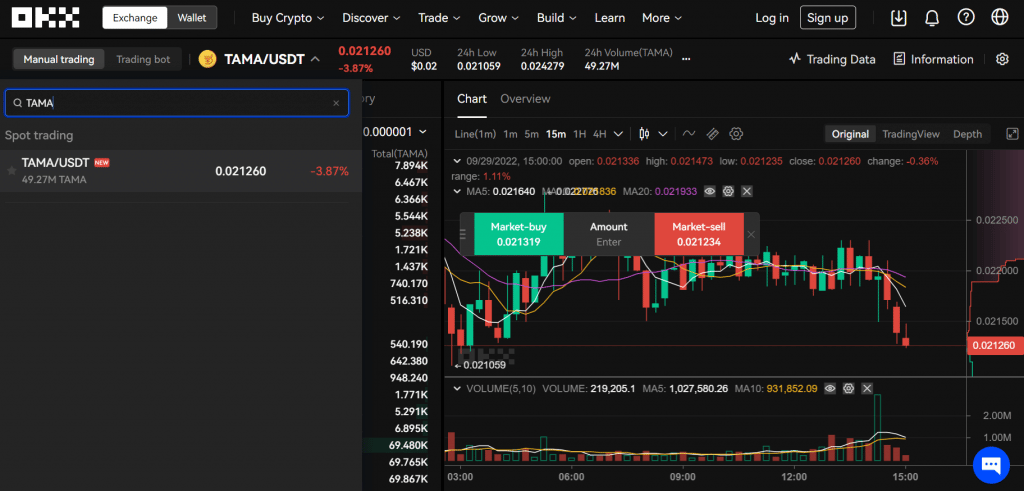Open the Learn menu
Viewport: 1024px width, 491px height.
tap(609, 18)
